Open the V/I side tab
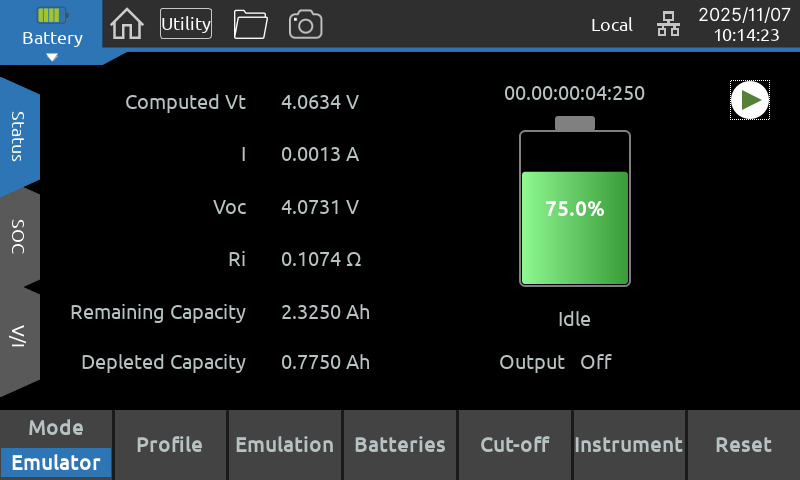 (18, 336)
